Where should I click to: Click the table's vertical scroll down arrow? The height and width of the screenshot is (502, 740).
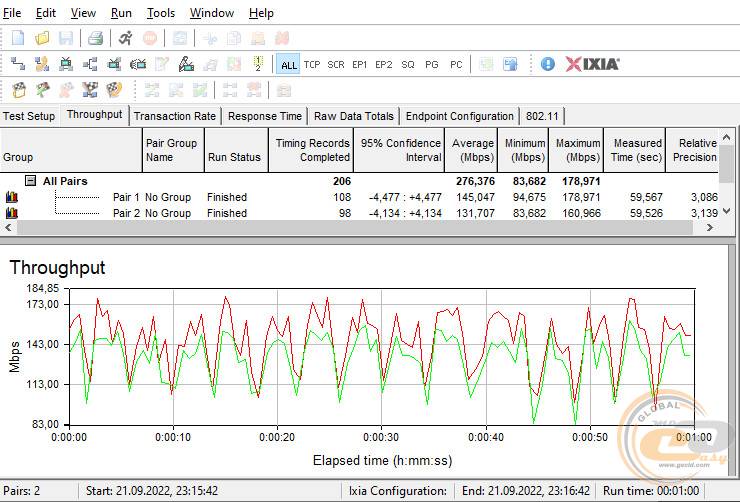(x=727, y=211)
